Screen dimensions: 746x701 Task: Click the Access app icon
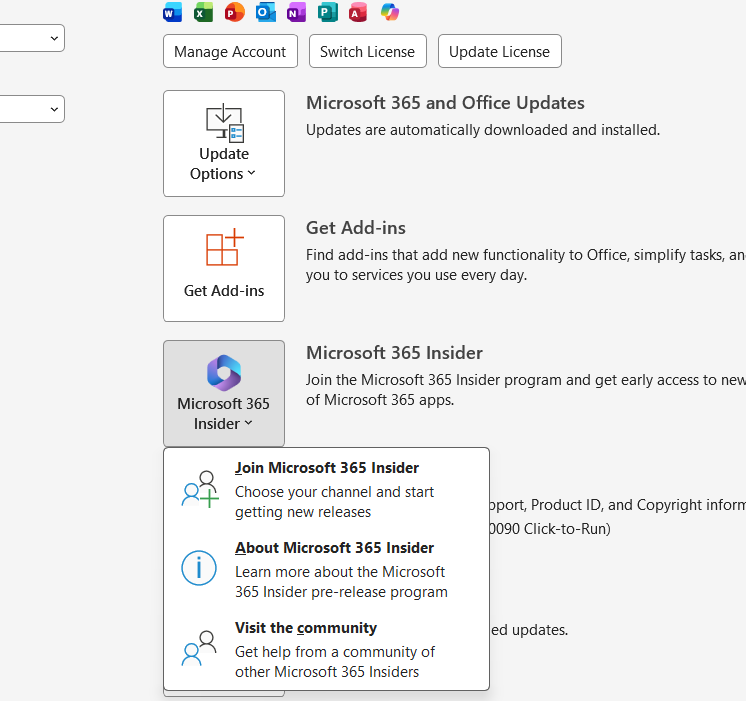pyautogui.click(x=358, y=12)
